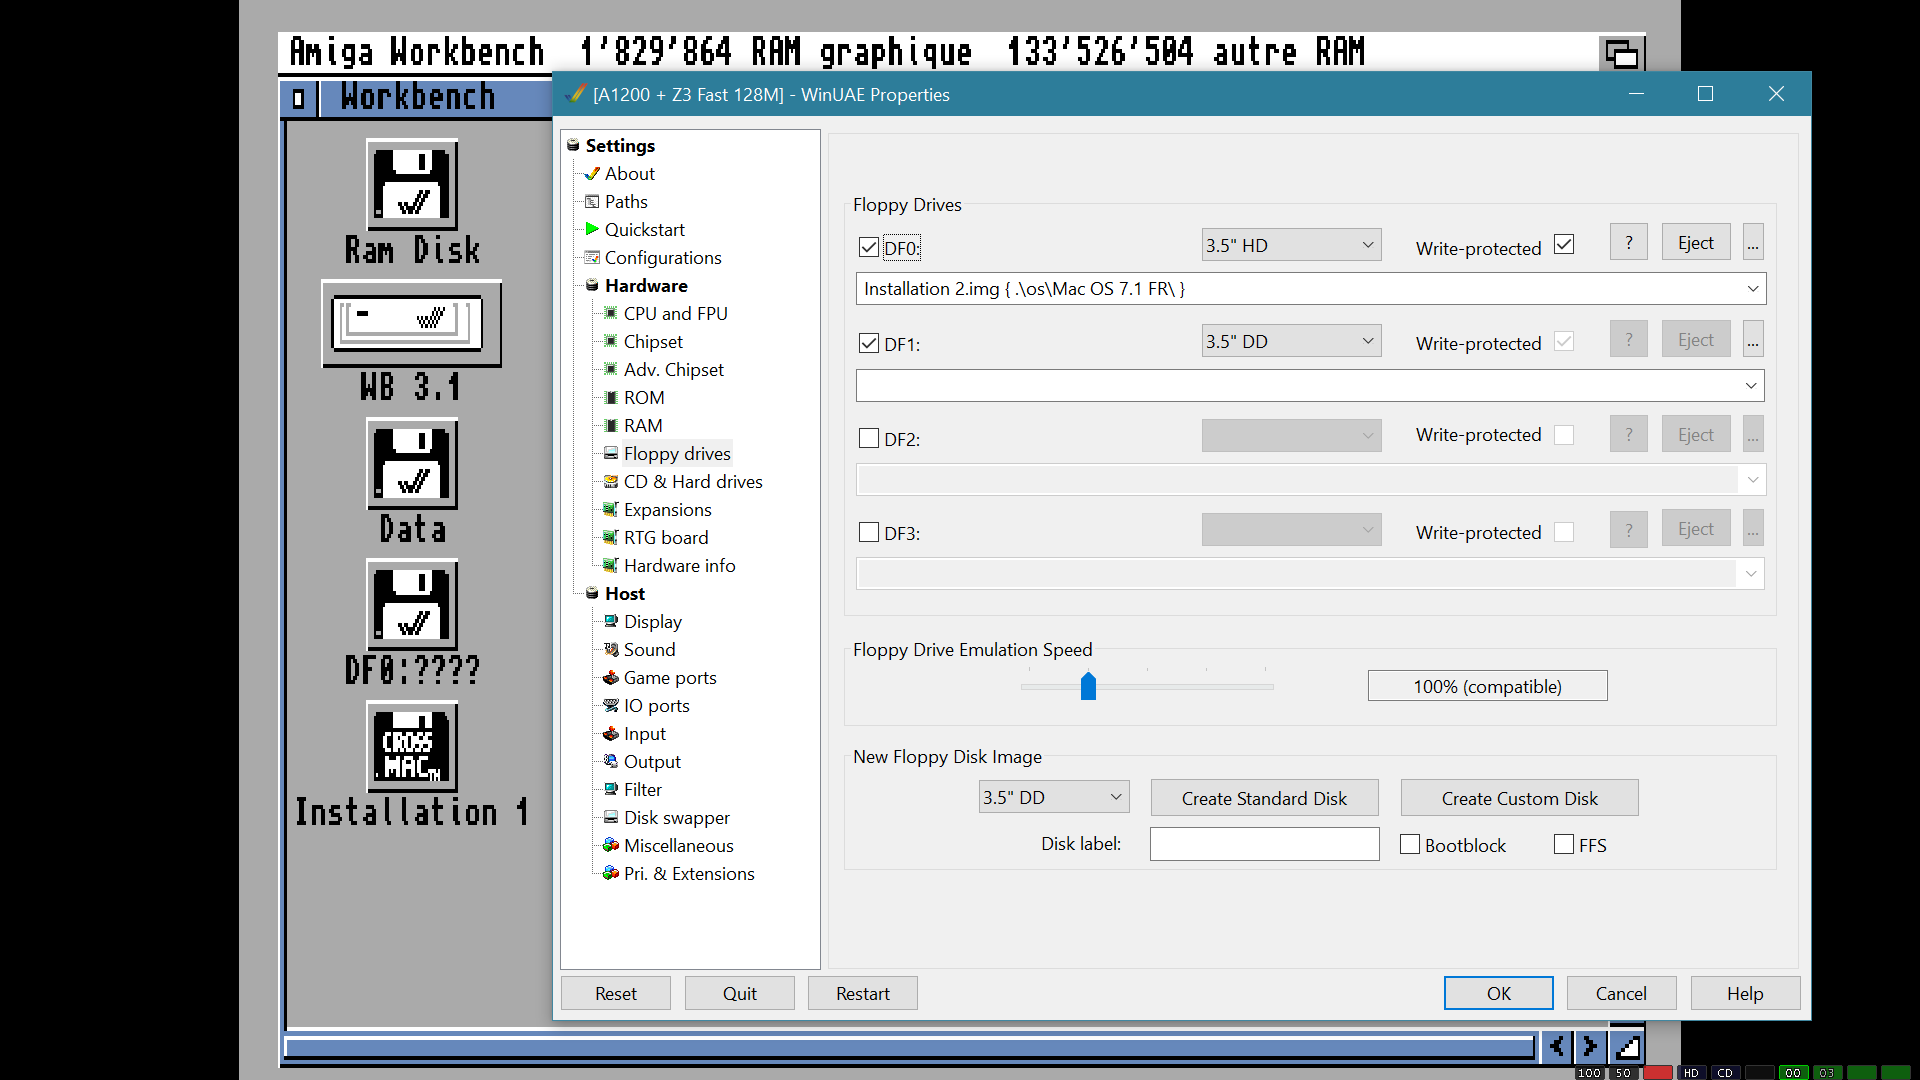The image size is (1920, 1080).
Task: Click the CD & Hard drives icon
Action: [611, 481]
